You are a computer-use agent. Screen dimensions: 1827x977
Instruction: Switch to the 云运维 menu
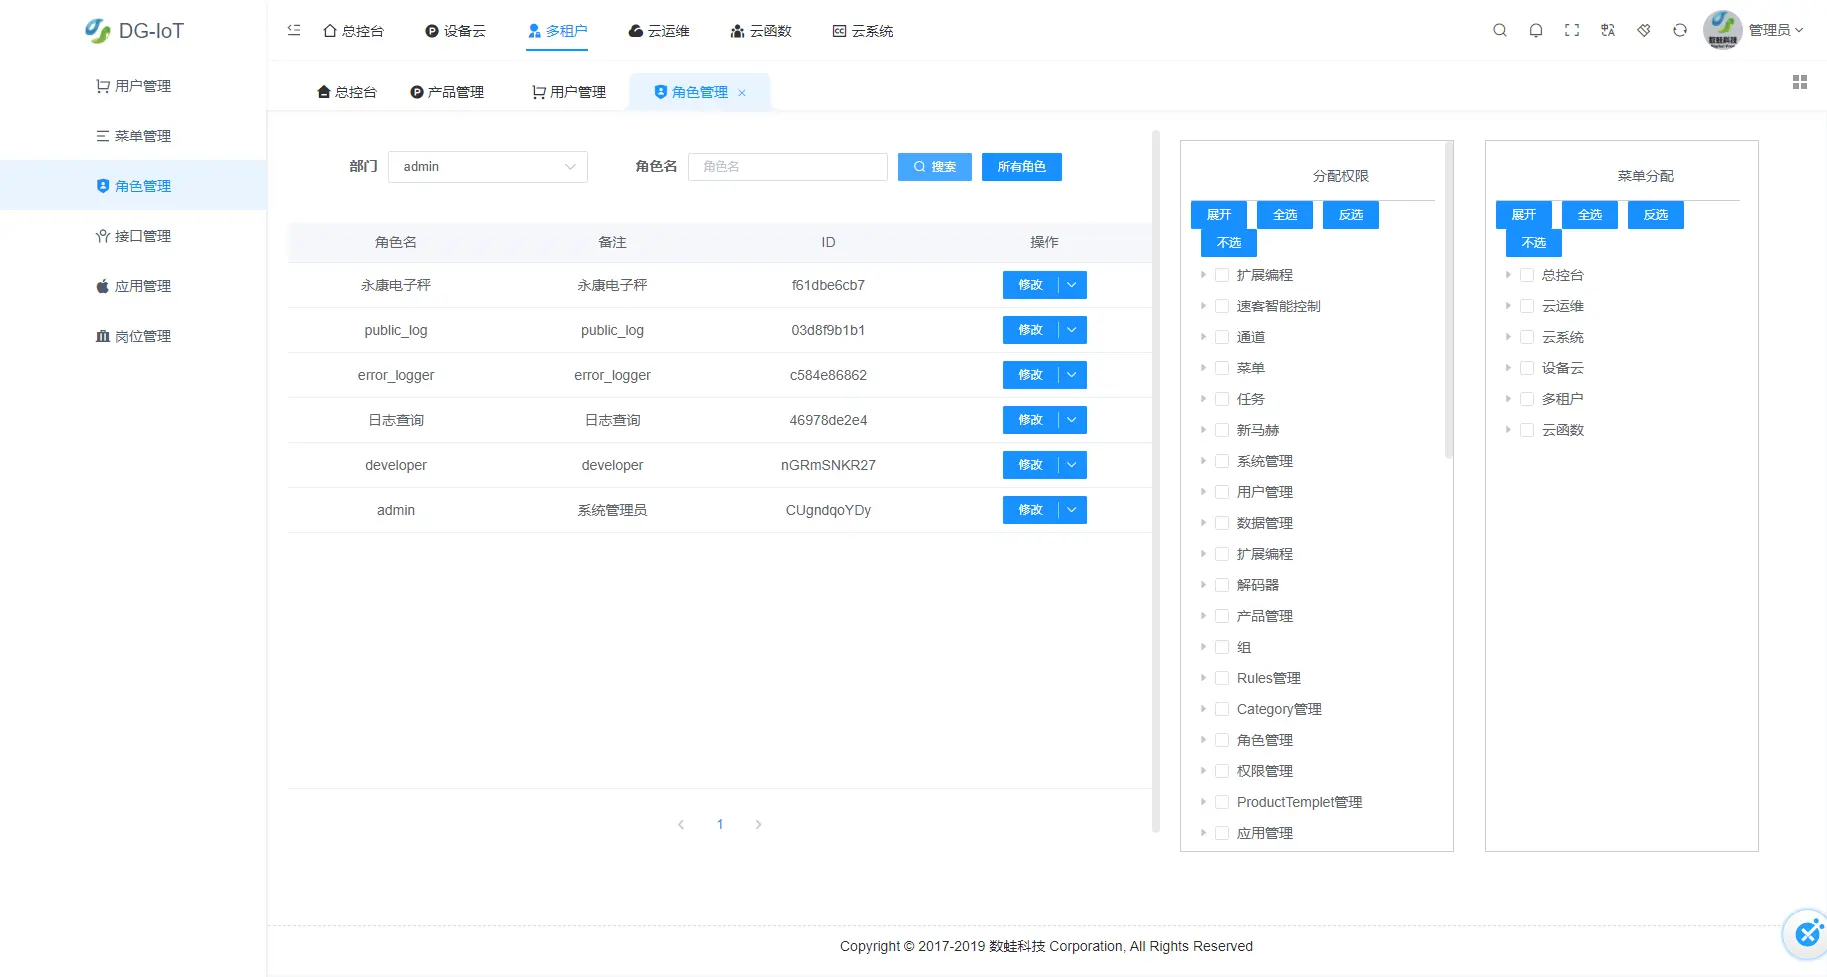659,31
